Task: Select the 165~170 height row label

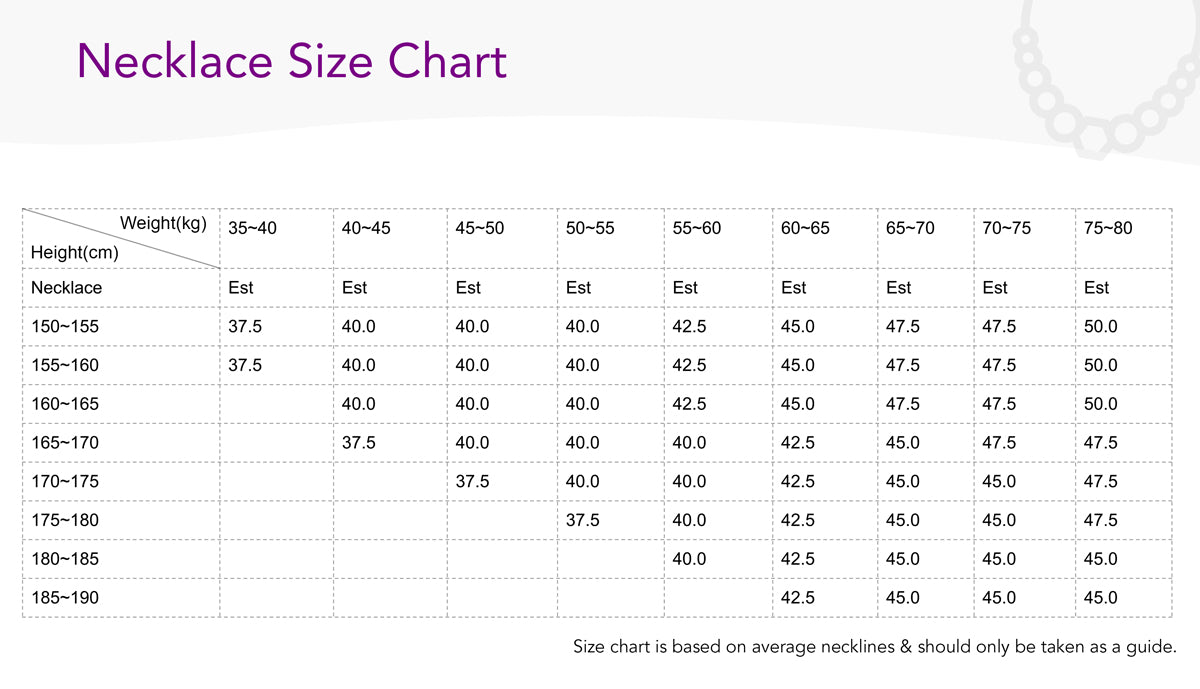Action: pos(65,443)
